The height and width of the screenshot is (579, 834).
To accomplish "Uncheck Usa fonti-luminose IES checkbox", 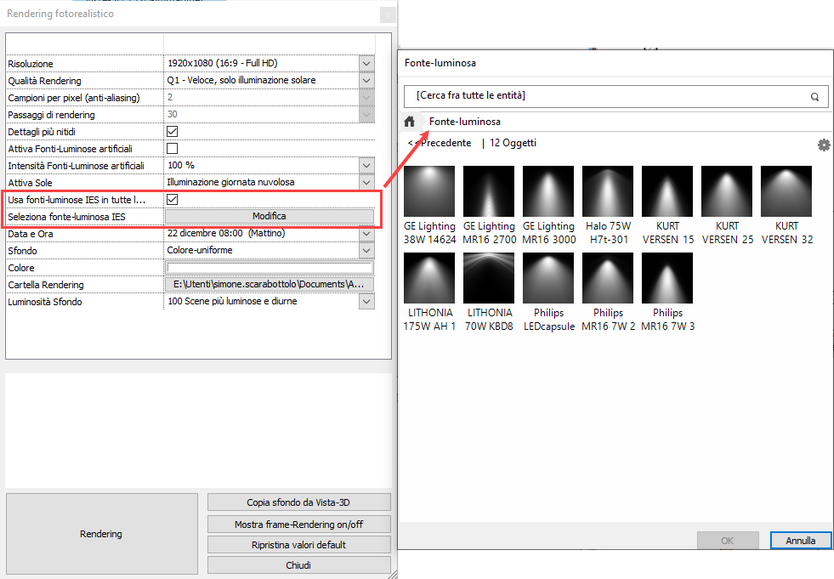I will [172, 199].
